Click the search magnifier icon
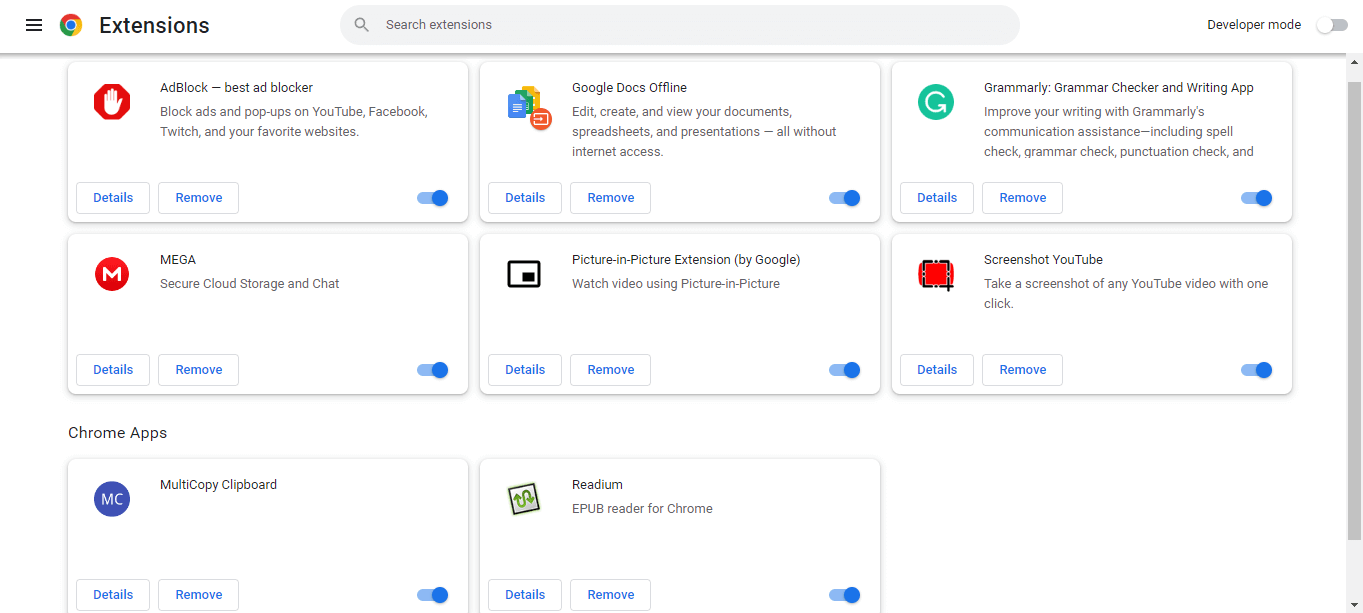This screenshot has width=1363, height=613. [x=362, y=25]
